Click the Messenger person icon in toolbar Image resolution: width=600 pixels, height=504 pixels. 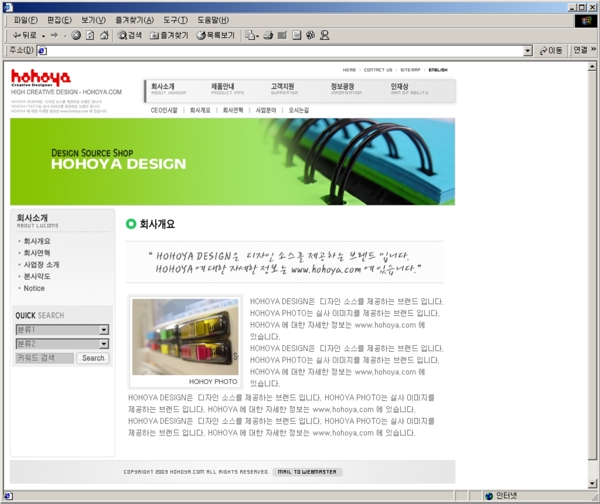click(x=324, y=36)
